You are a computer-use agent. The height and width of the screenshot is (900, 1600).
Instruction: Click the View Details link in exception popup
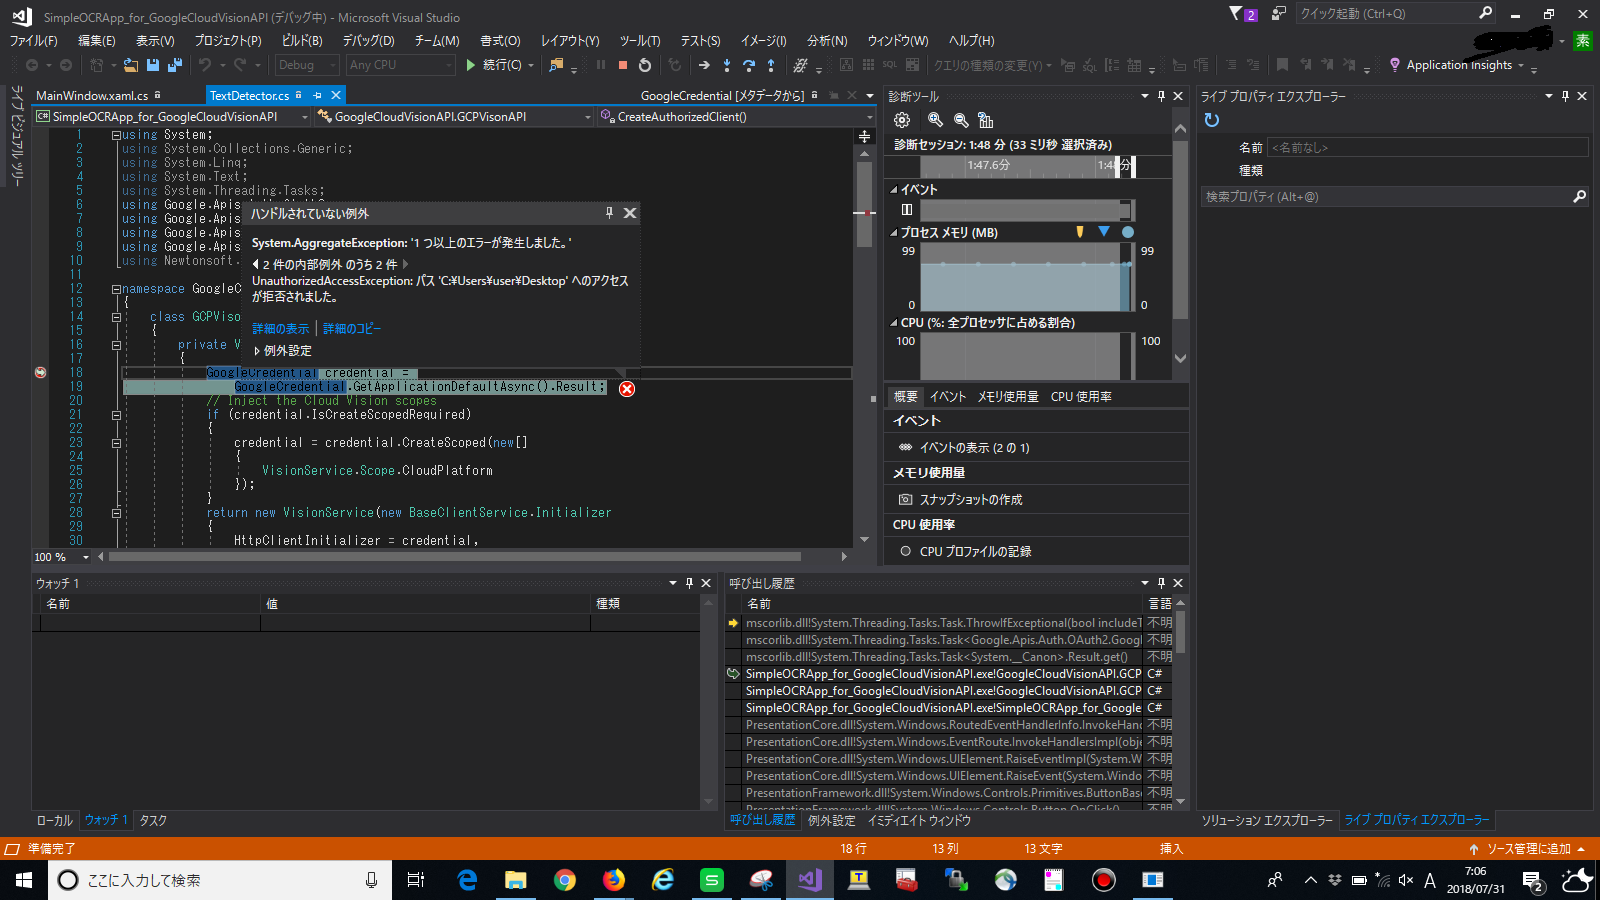281,329
